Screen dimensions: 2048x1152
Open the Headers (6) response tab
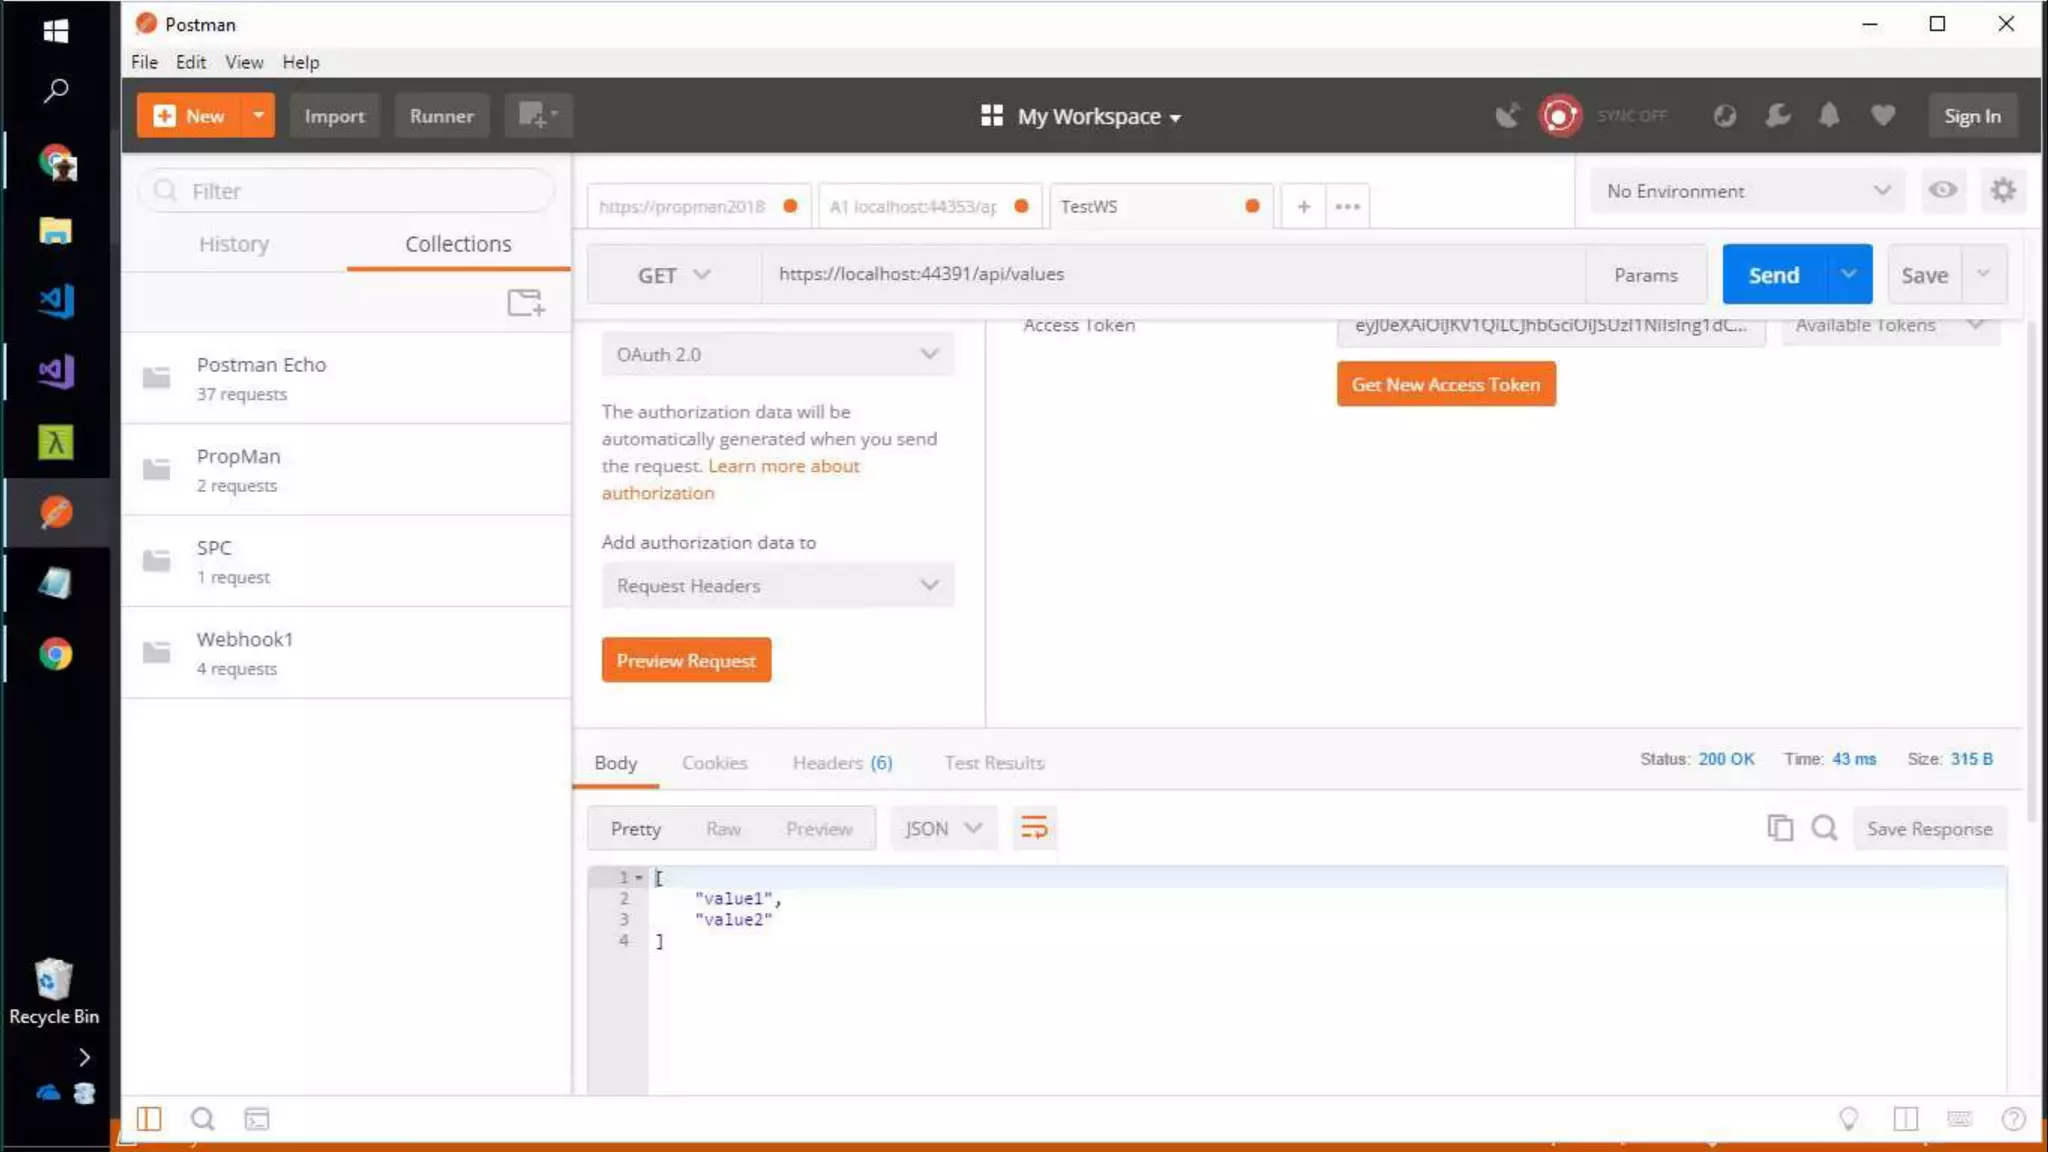(x=842, y=762)
